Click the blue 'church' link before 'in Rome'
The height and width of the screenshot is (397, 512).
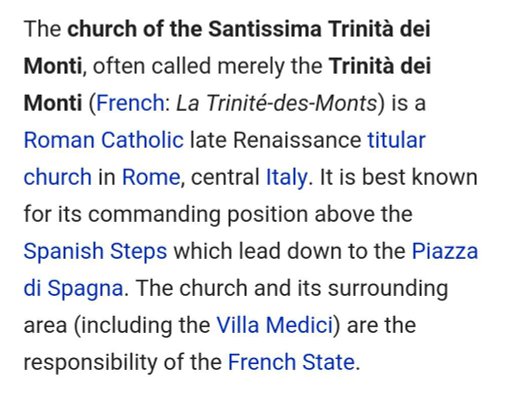[58, 177]
